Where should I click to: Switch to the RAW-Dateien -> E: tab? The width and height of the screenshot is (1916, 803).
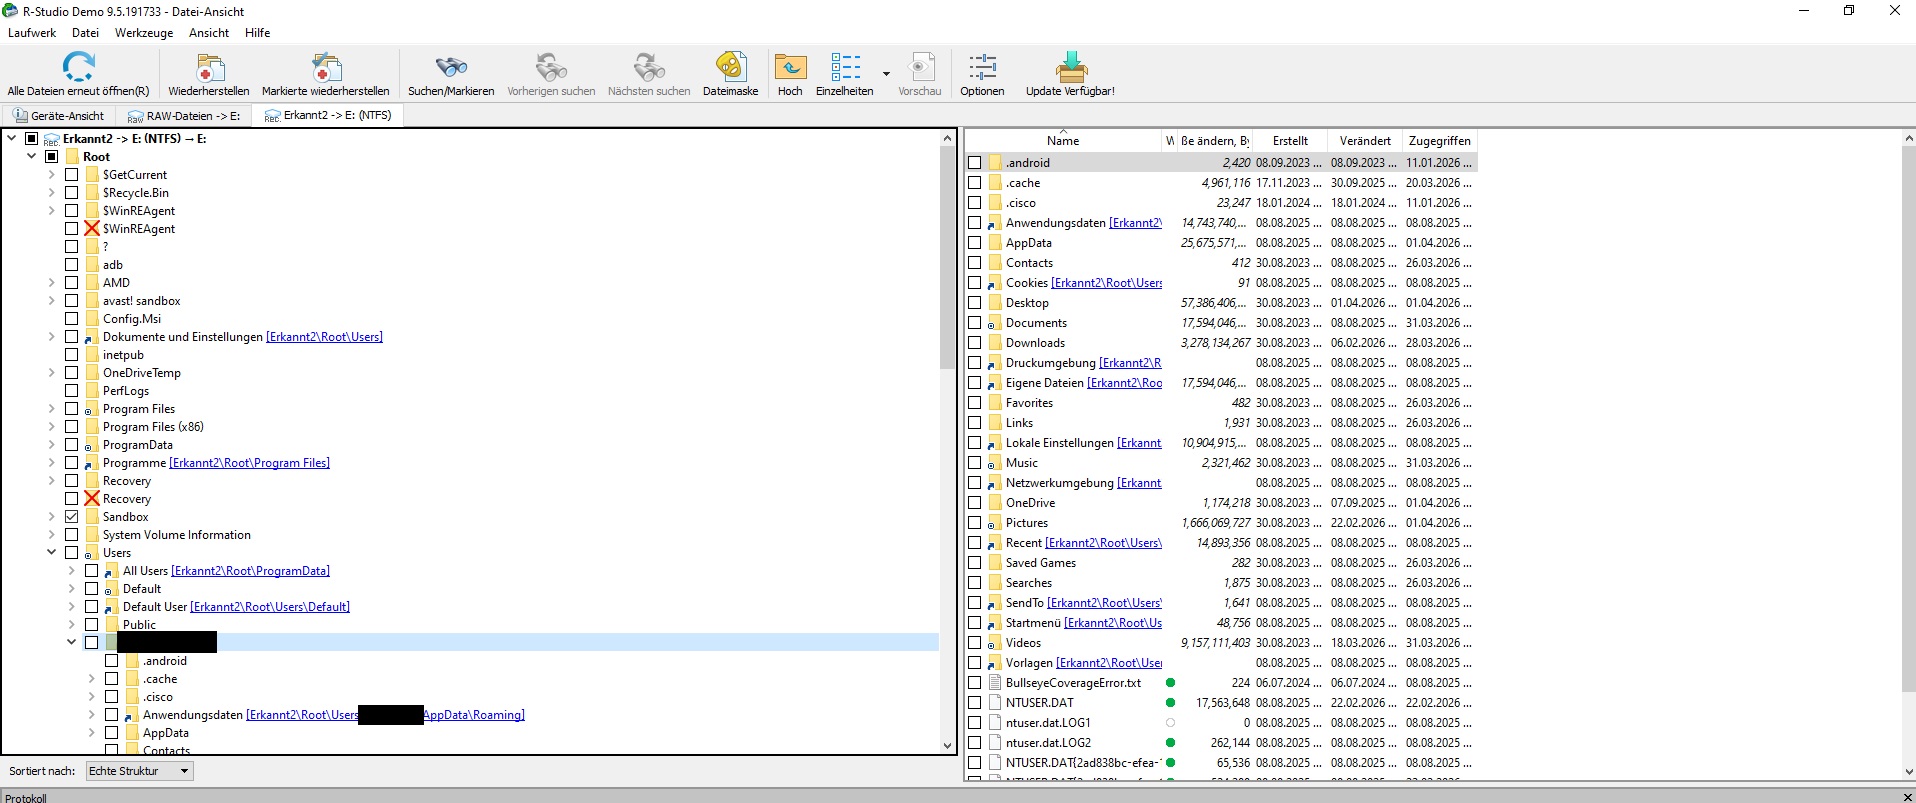click(184, 116)
